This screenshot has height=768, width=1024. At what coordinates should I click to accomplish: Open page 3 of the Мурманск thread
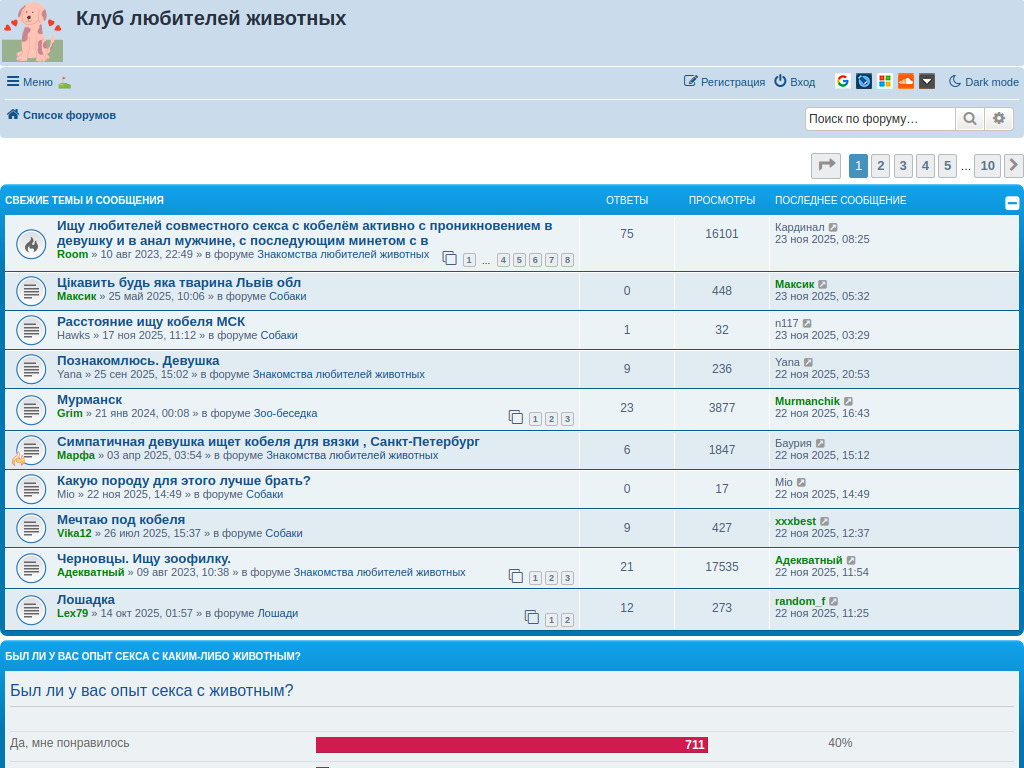pos(567,419)
